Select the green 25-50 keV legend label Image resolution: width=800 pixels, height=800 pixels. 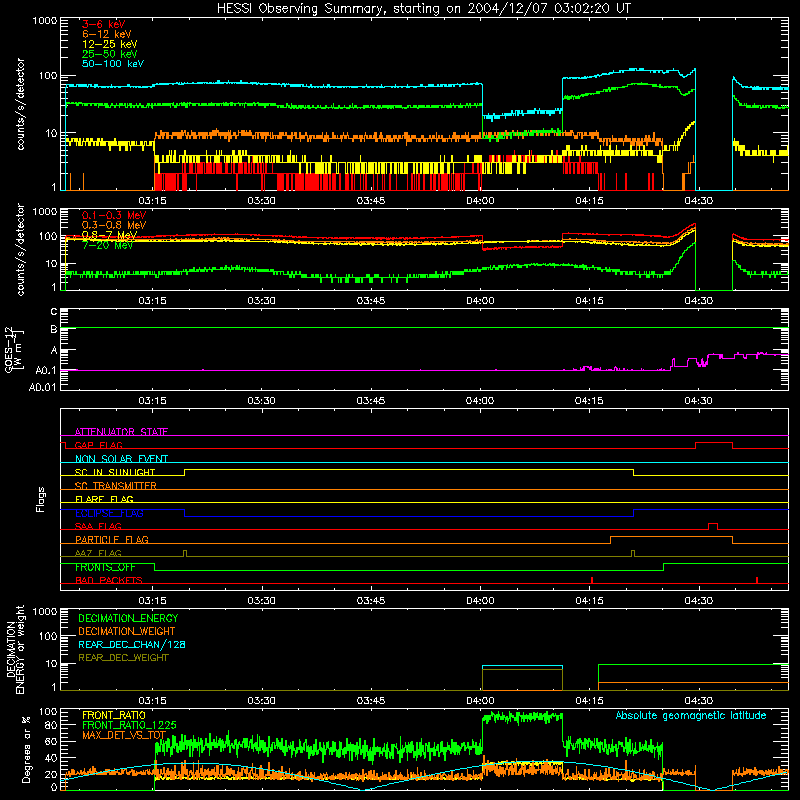110,54
